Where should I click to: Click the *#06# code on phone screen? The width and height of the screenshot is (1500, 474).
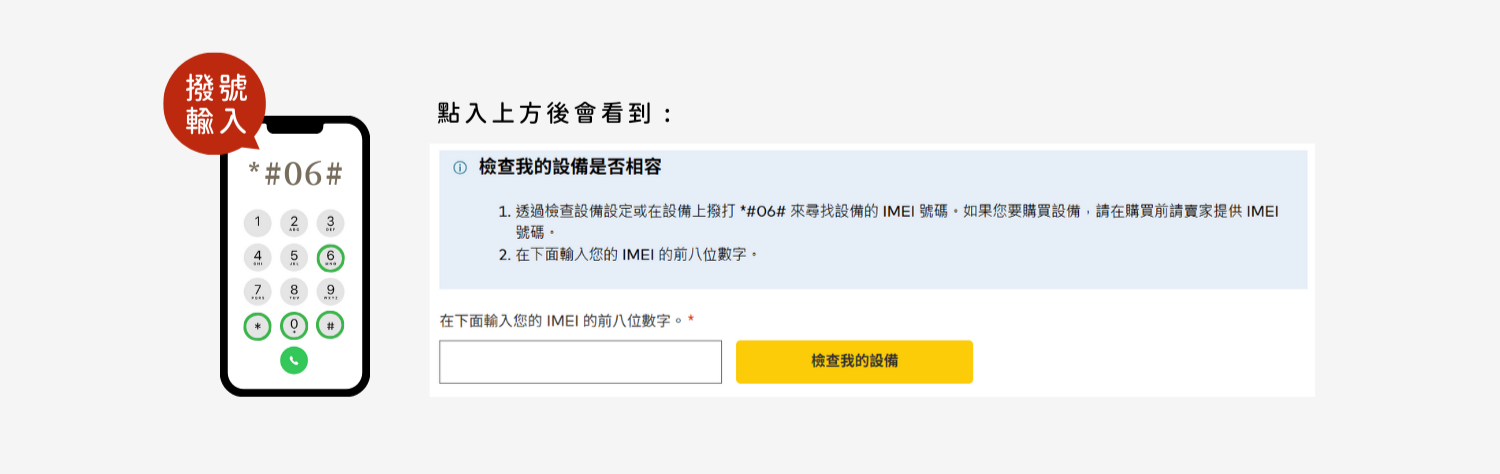(x=295, y=175)
